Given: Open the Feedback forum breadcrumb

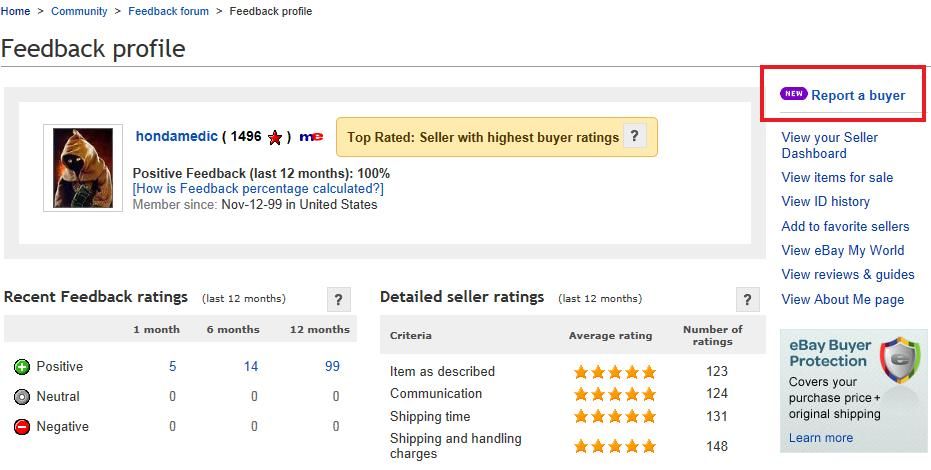Looking at the screenshot, I should click(169, 11).
